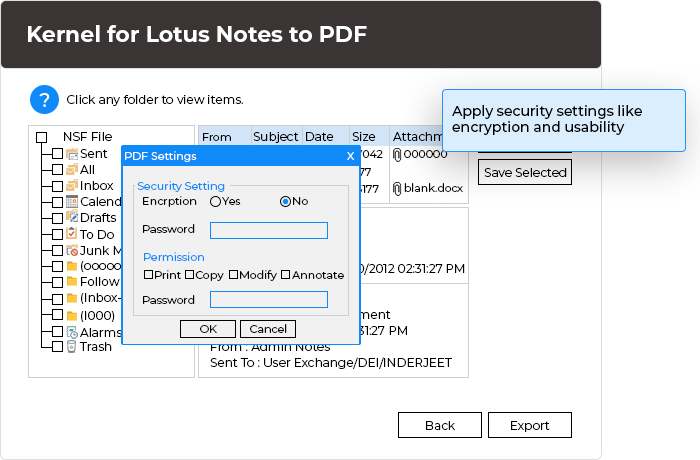Click the Calendar folder icon

[72, 202]
